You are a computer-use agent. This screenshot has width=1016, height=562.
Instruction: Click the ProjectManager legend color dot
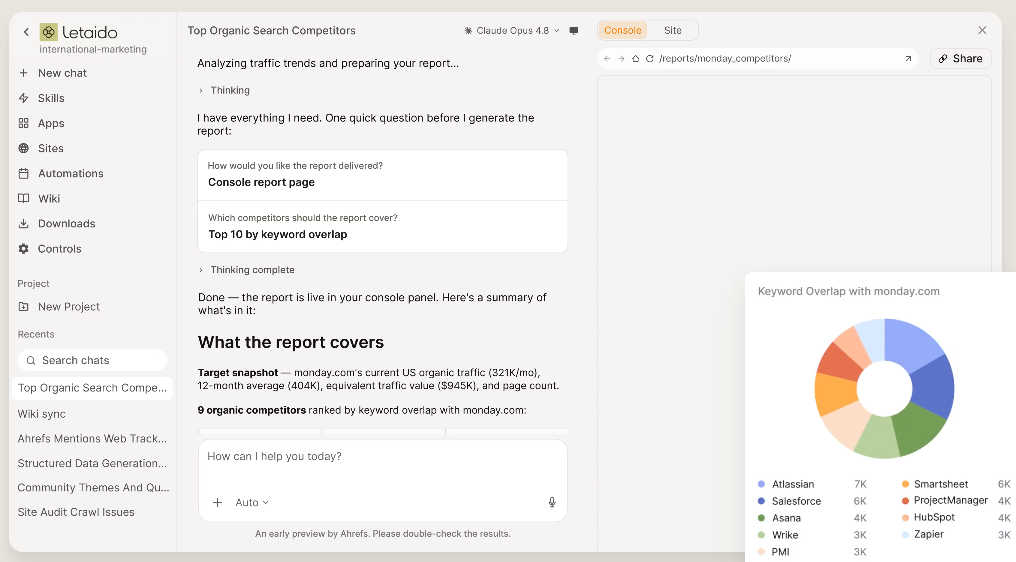[905, 500]
